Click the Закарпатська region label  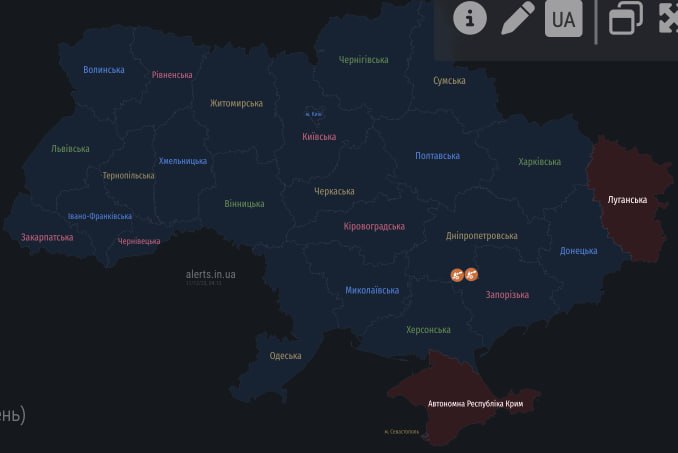tap(46, 238)
